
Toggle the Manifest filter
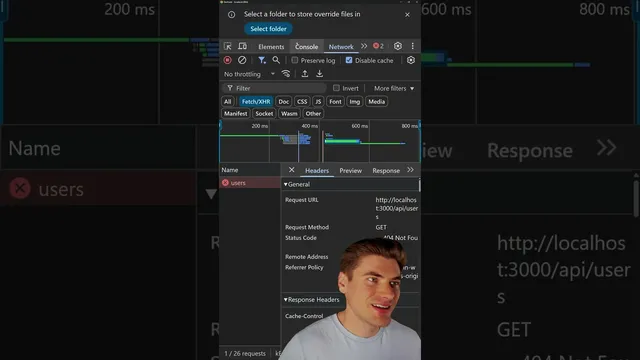click(x=236, y=114)
